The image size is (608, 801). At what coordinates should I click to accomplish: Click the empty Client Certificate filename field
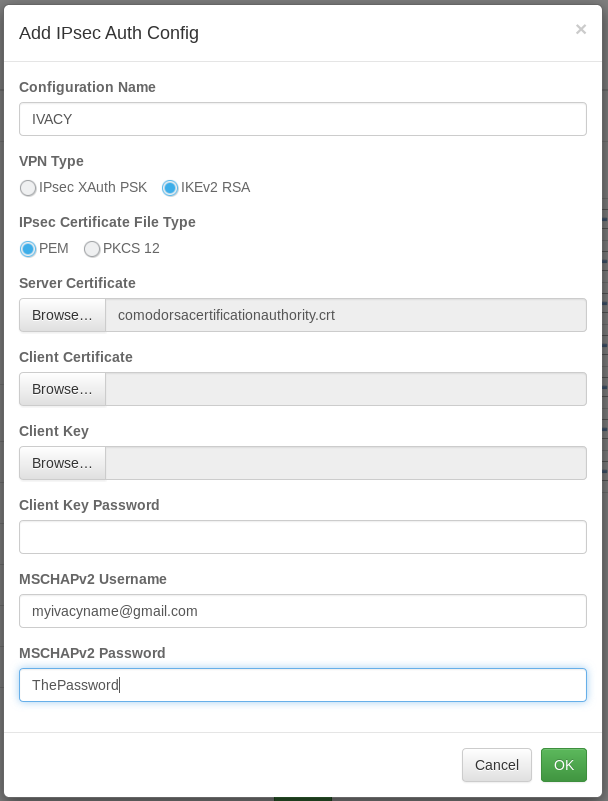click(345, 389)
